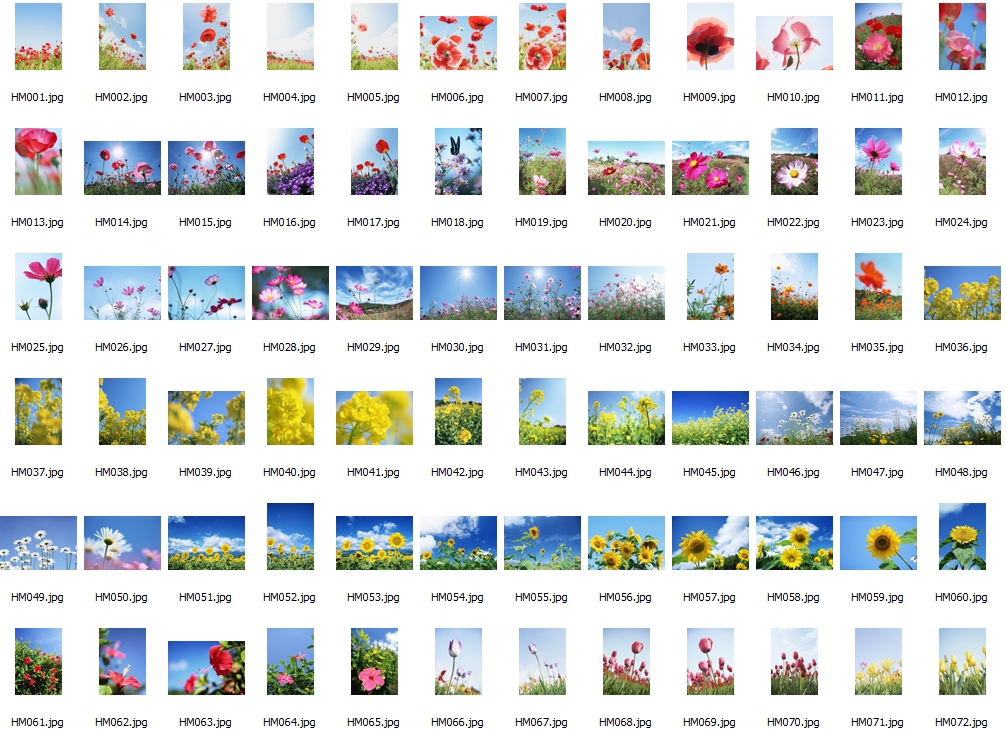Select the HM022.jpg white cosmos thumbnail
This screenshot has width=1006, height=732.
coord(794,162)
